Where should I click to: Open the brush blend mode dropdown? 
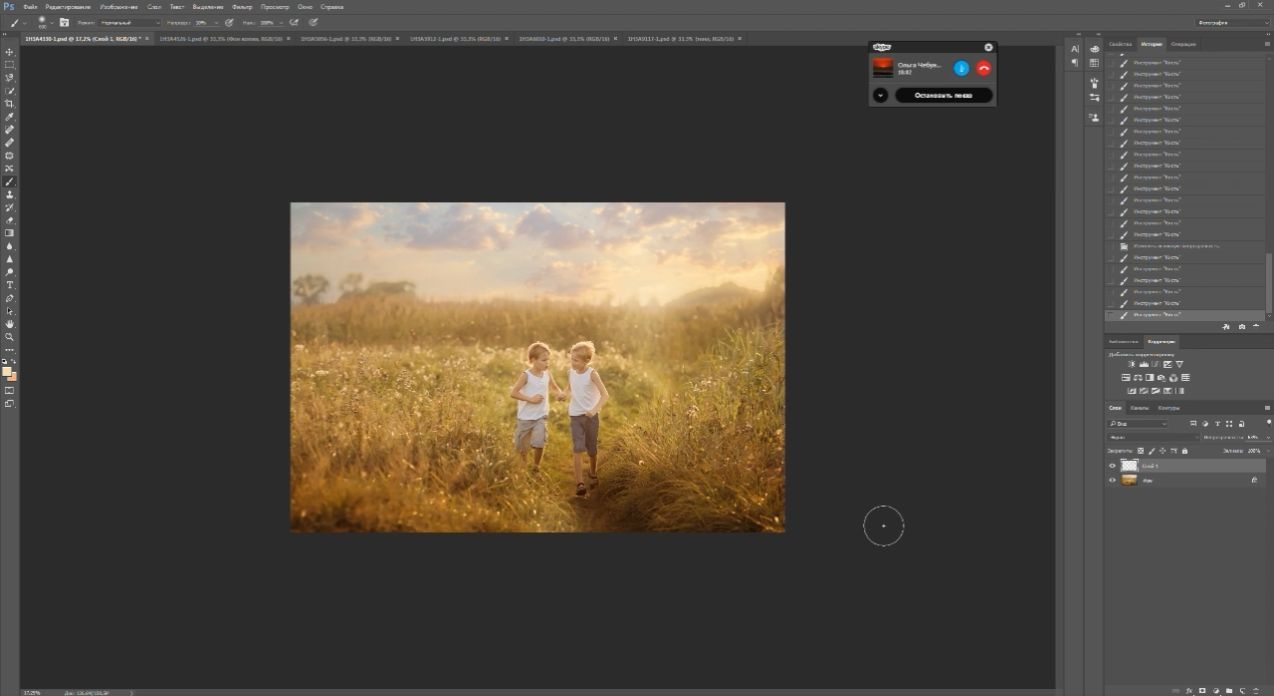click(x=130, y=22)
